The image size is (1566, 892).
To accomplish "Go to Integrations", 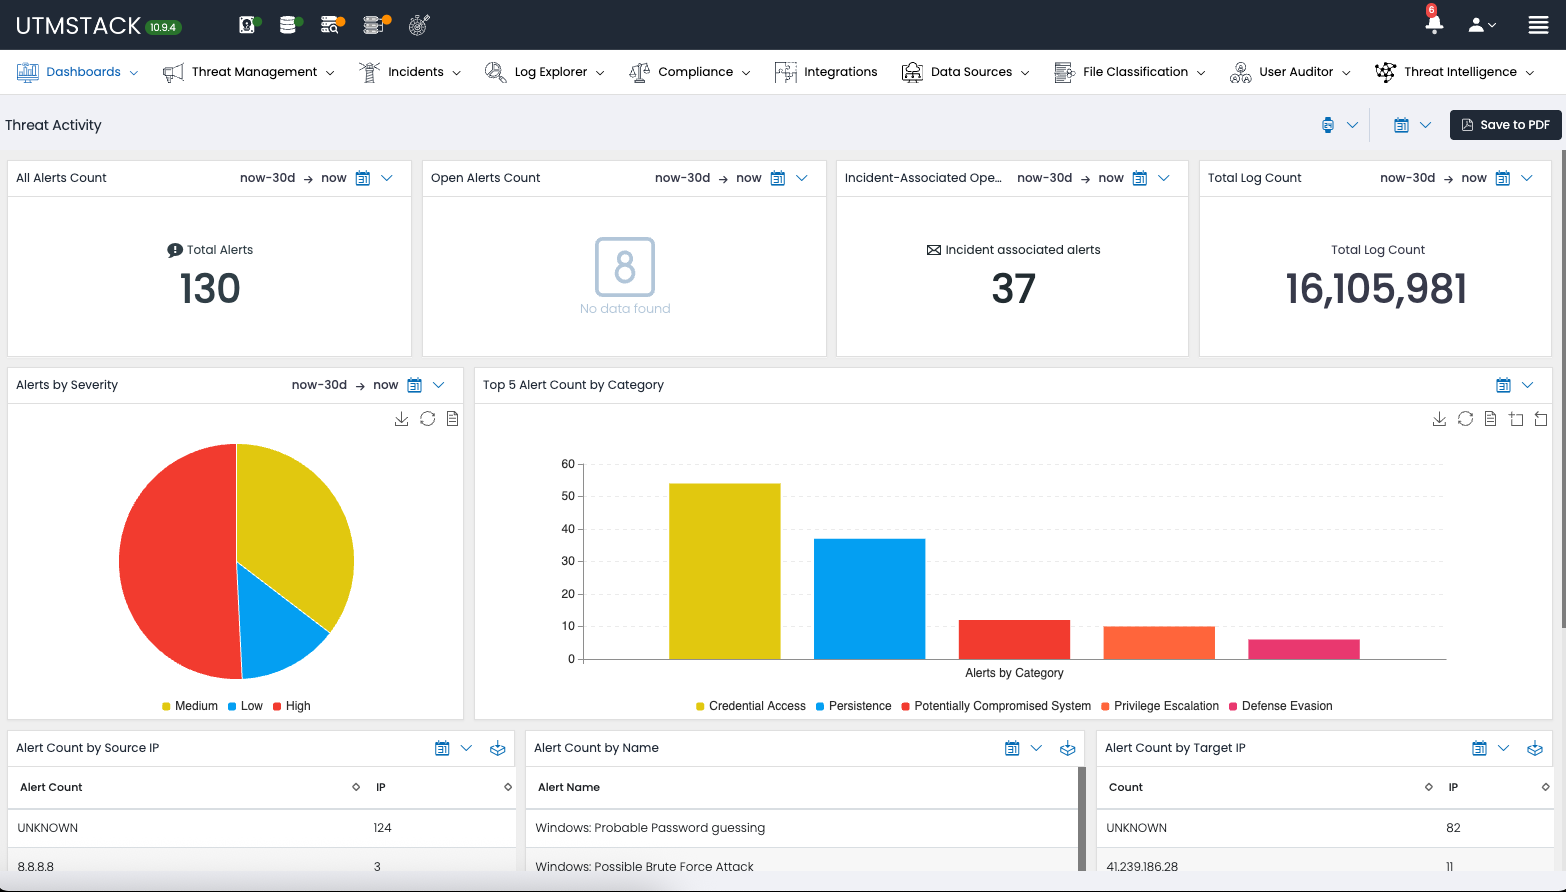I will (x=826, y=72).
